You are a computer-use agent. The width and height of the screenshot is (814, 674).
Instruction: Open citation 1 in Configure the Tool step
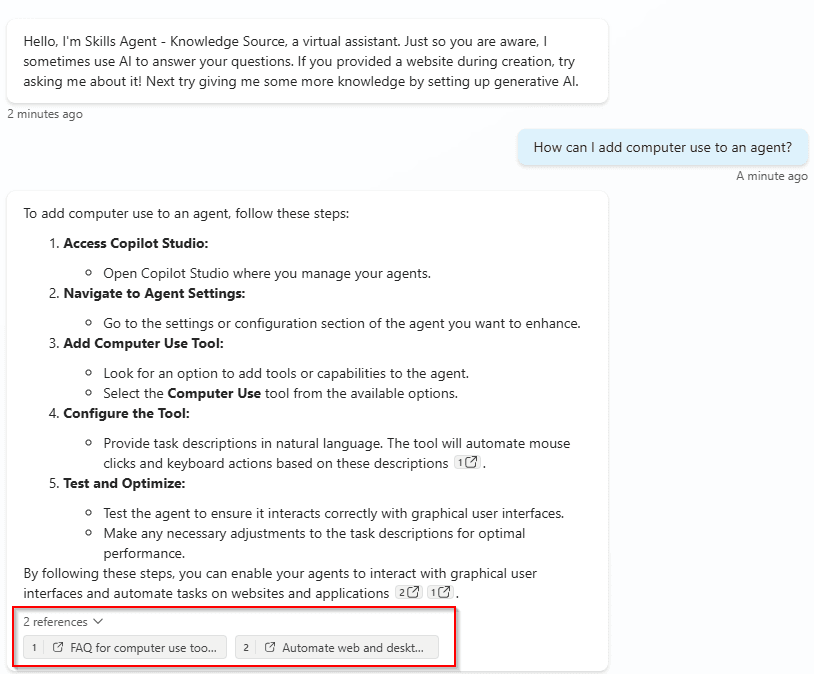[467, 463]
